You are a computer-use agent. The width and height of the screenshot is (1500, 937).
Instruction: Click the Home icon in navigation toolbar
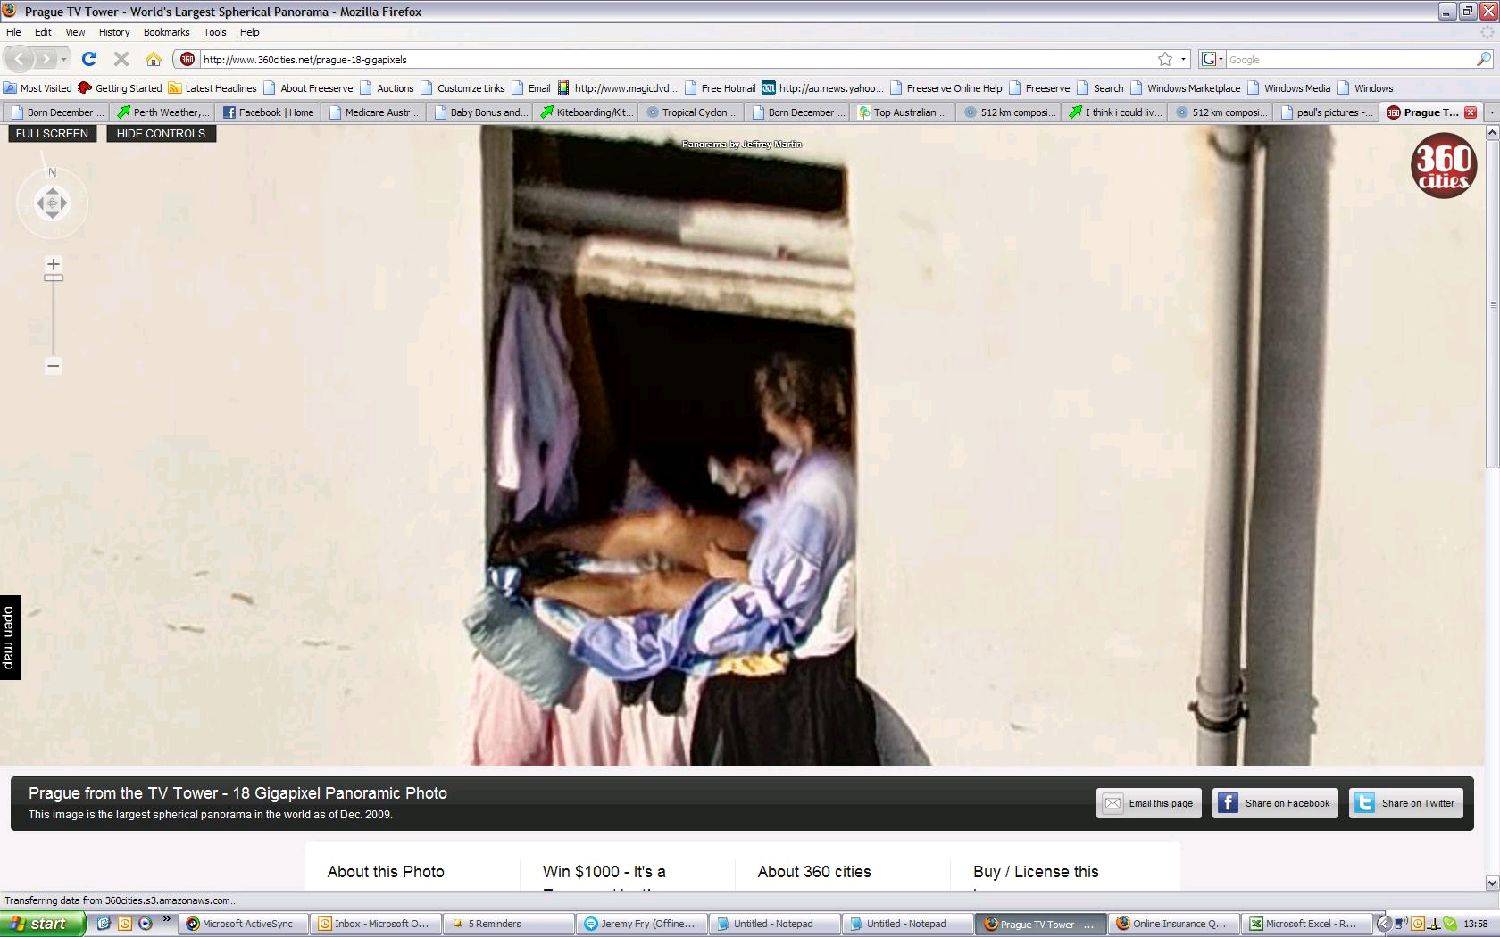click(153, 59)
